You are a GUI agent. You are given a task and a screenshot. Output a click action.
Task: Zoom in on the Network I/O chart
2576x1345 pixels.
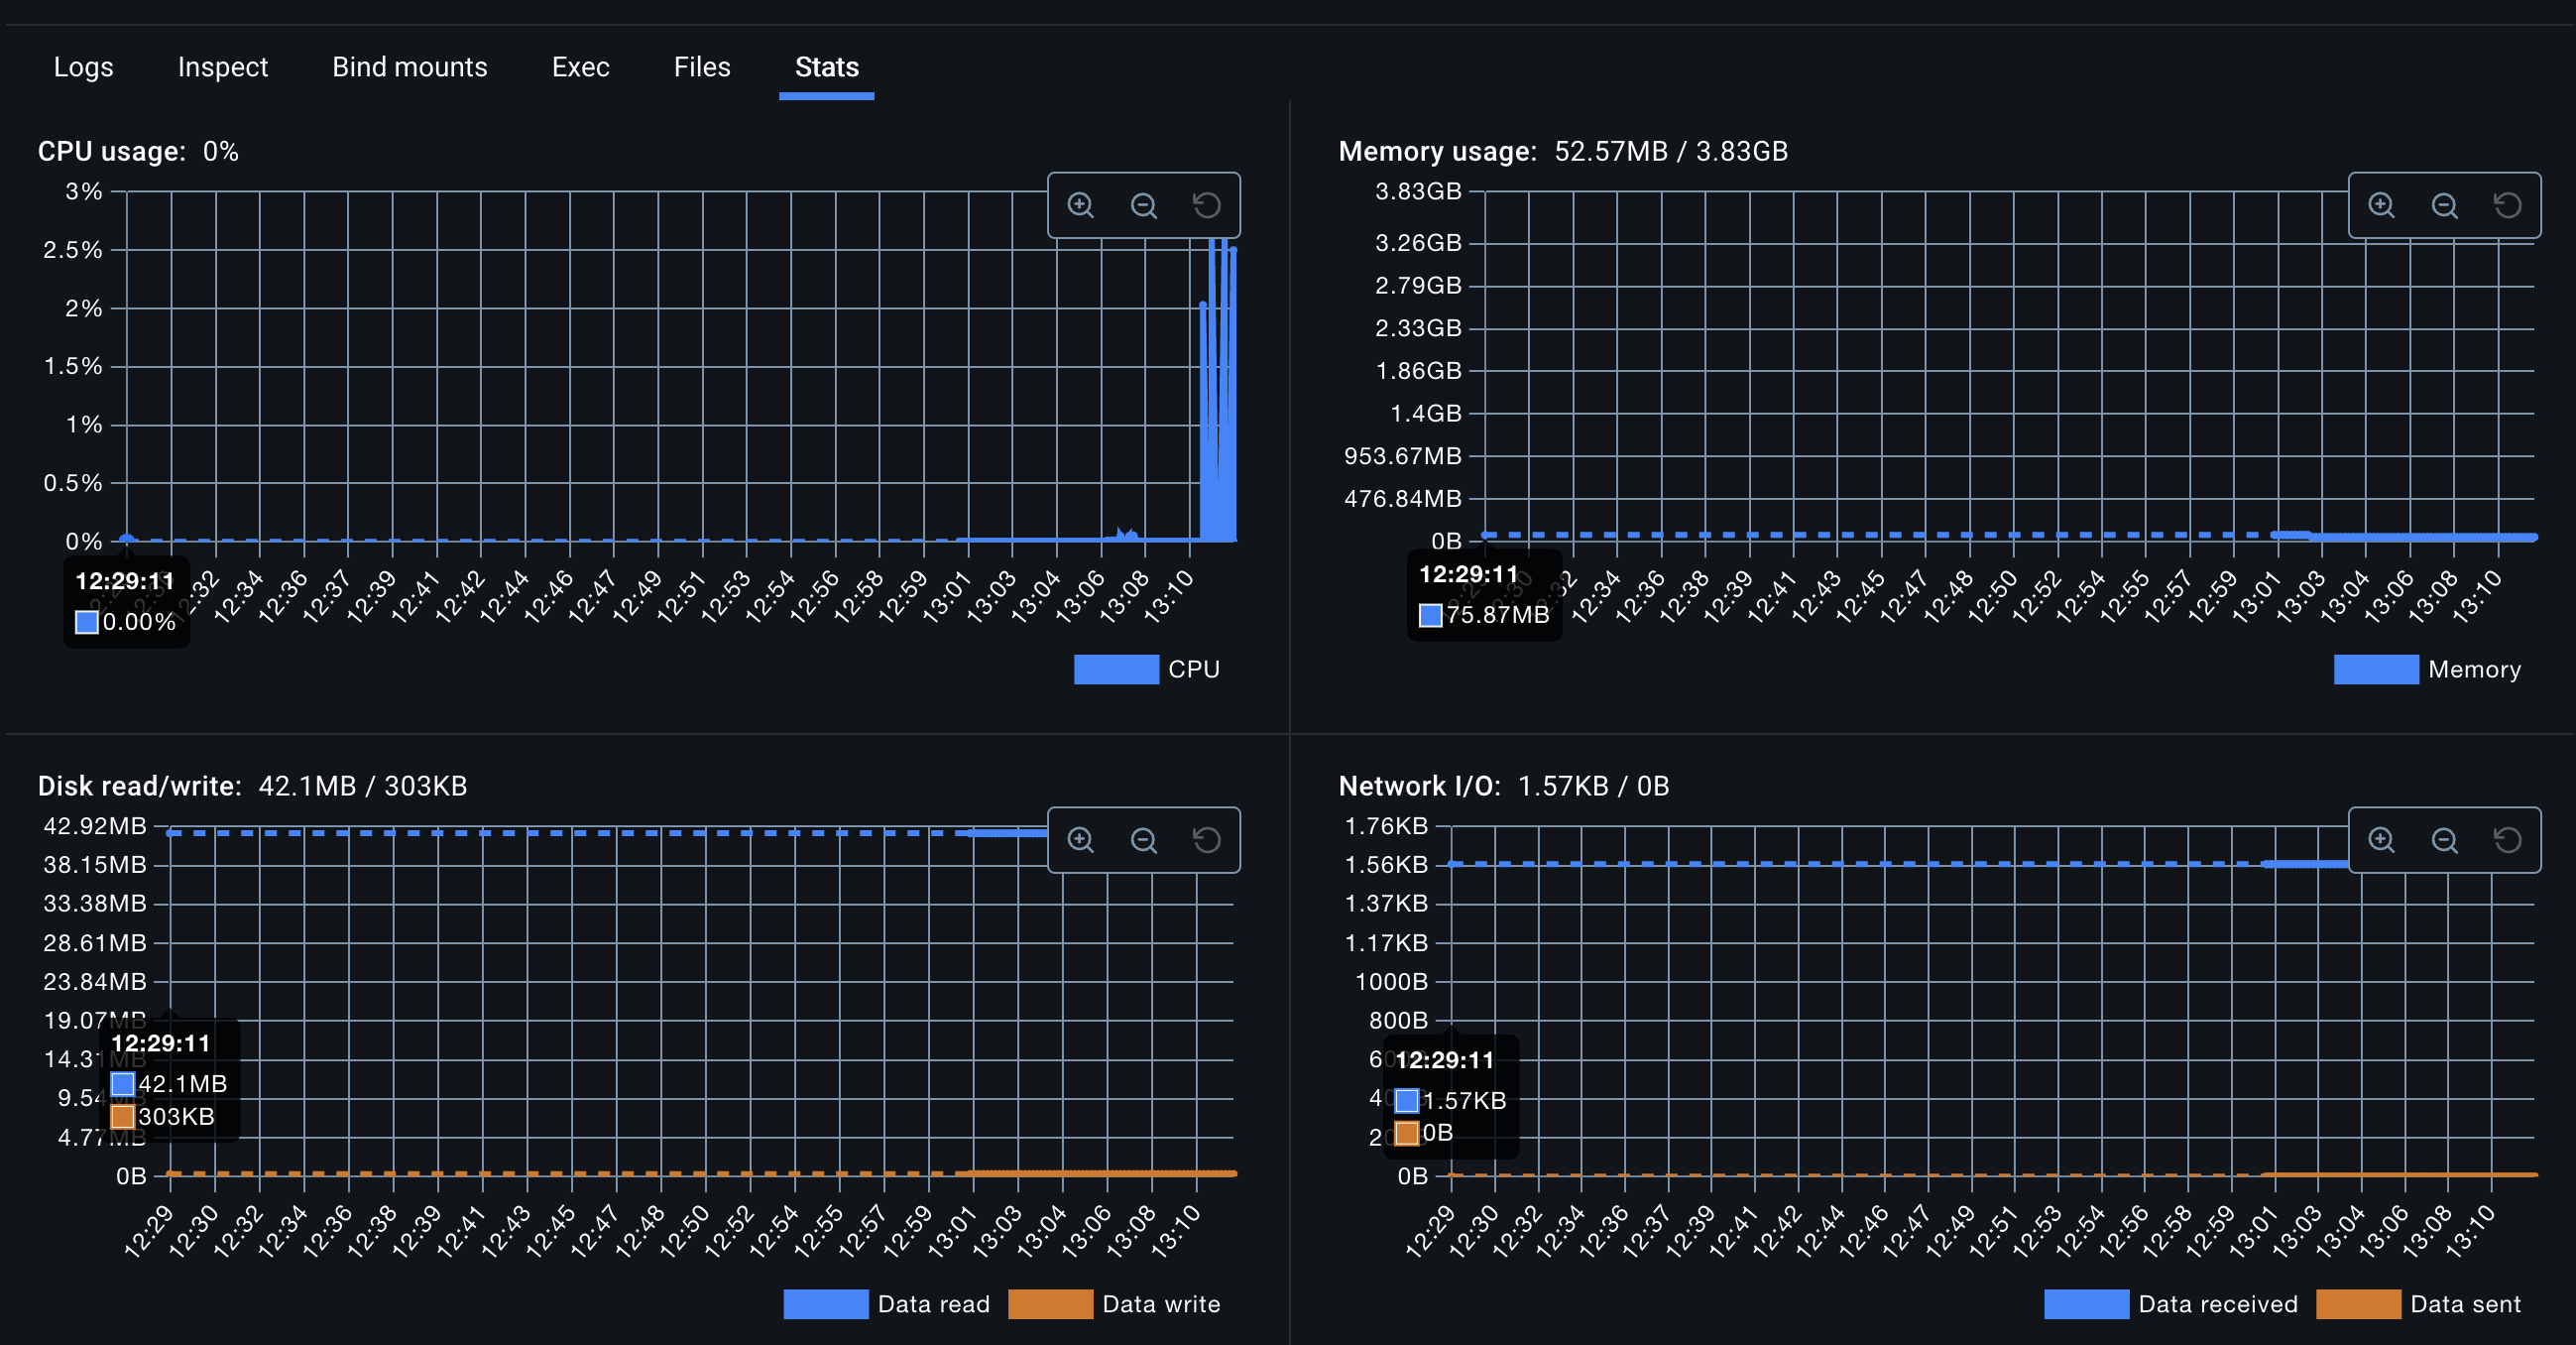[2383, 840]
